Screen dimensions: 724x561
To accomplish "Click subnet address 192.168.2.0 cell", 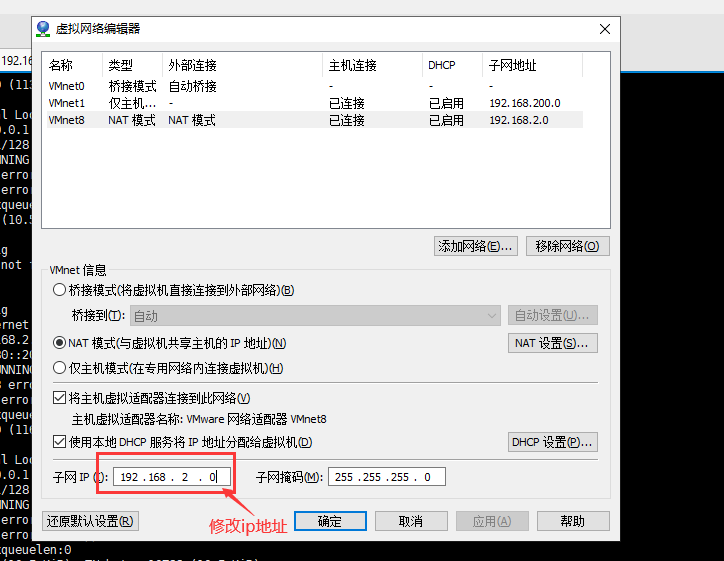I will point(519,120).
